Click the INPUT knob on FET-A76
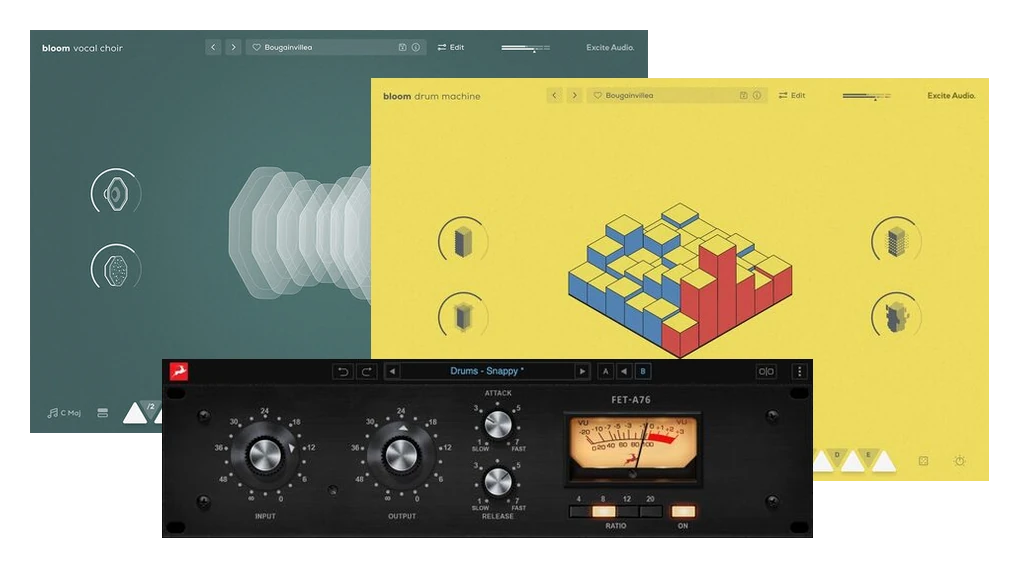 pyautogui.click(x=265, y=456)
